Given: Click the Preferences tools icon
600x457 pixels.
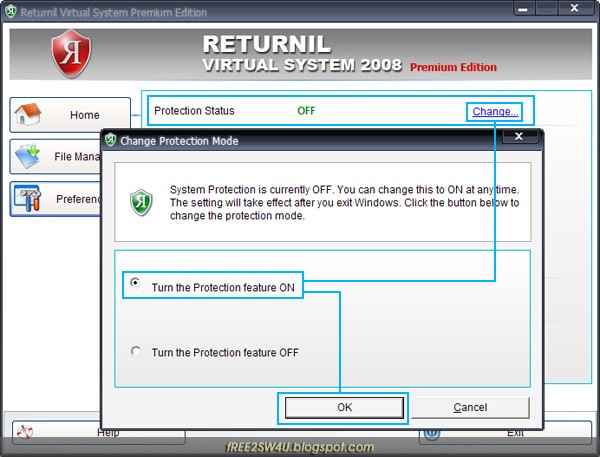Looking at the screenshot, I should click(28, 198).
